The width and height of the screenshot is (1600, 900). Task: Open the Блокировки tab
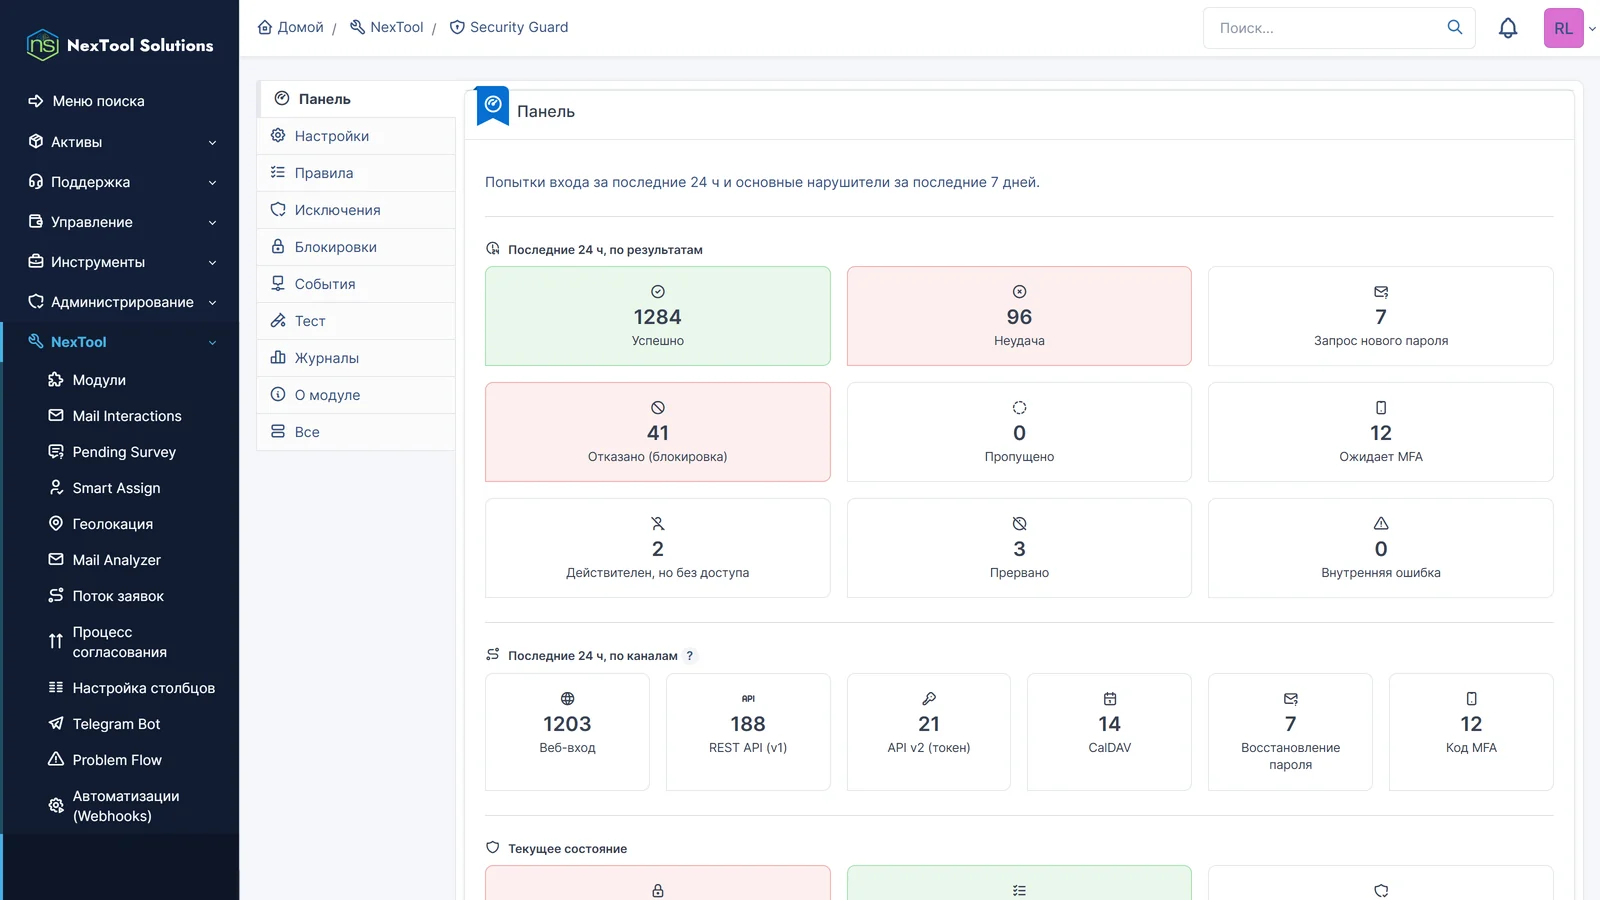[356, 247]
